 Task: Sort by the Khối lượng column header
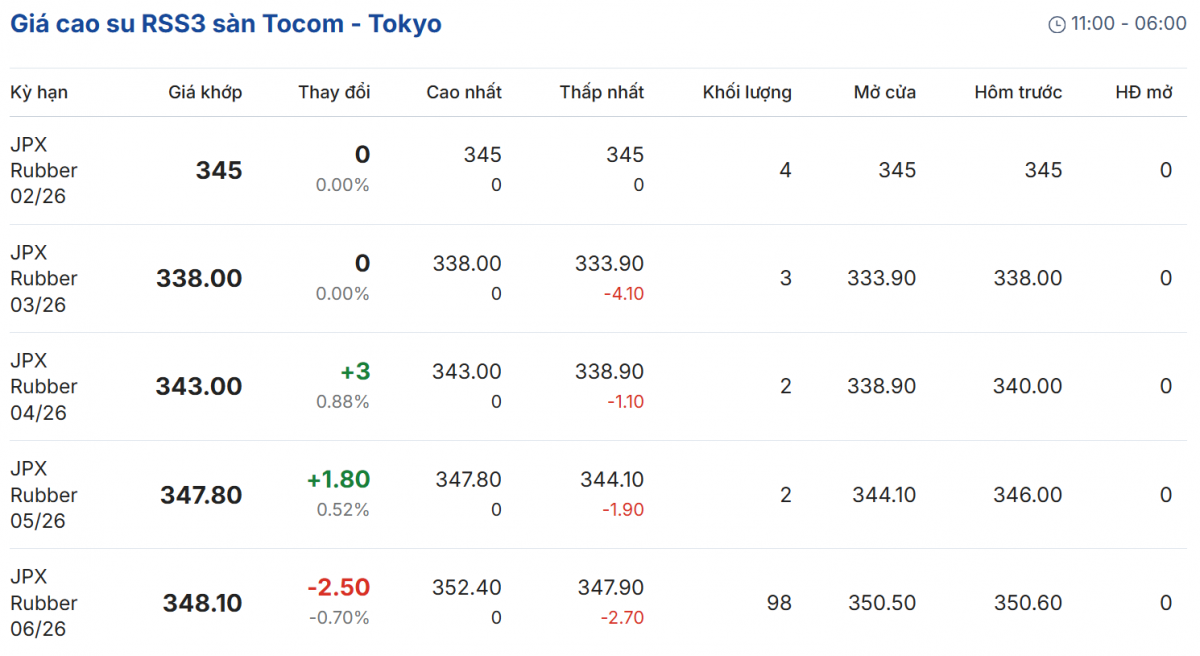pyautogui.click(x=747, y=92)
